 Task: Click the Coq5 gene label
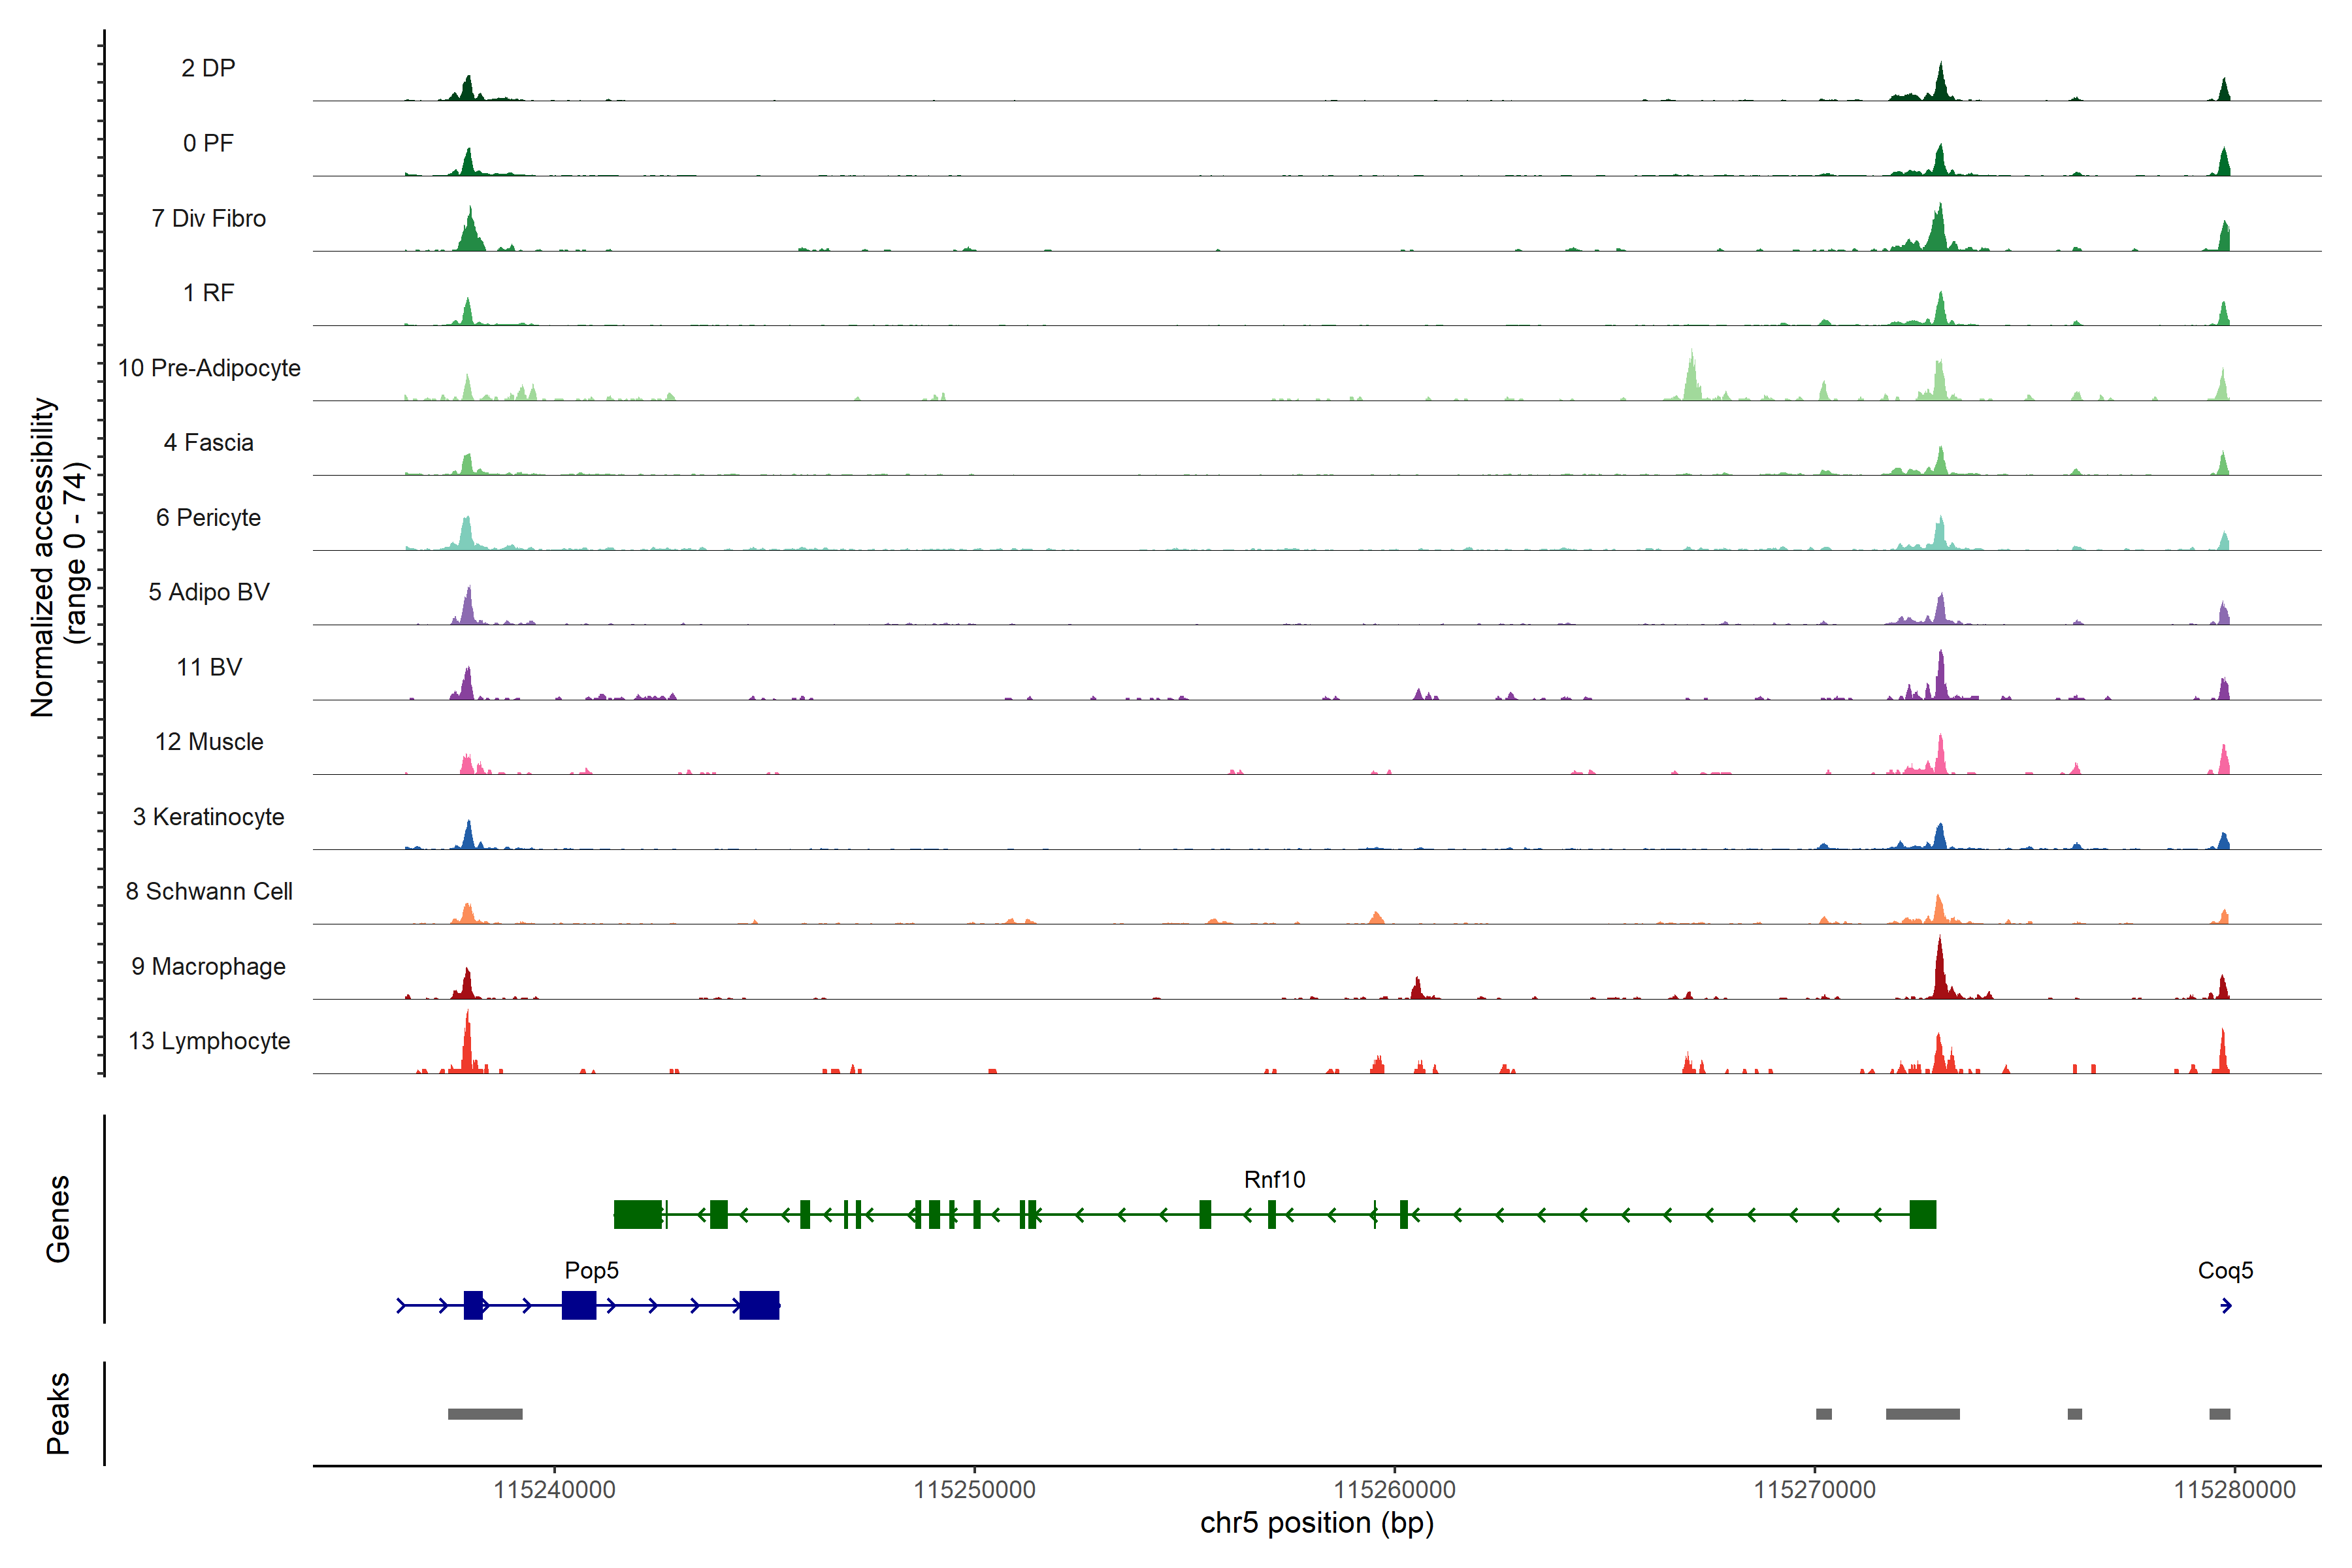click(x=2225, y=1271)
